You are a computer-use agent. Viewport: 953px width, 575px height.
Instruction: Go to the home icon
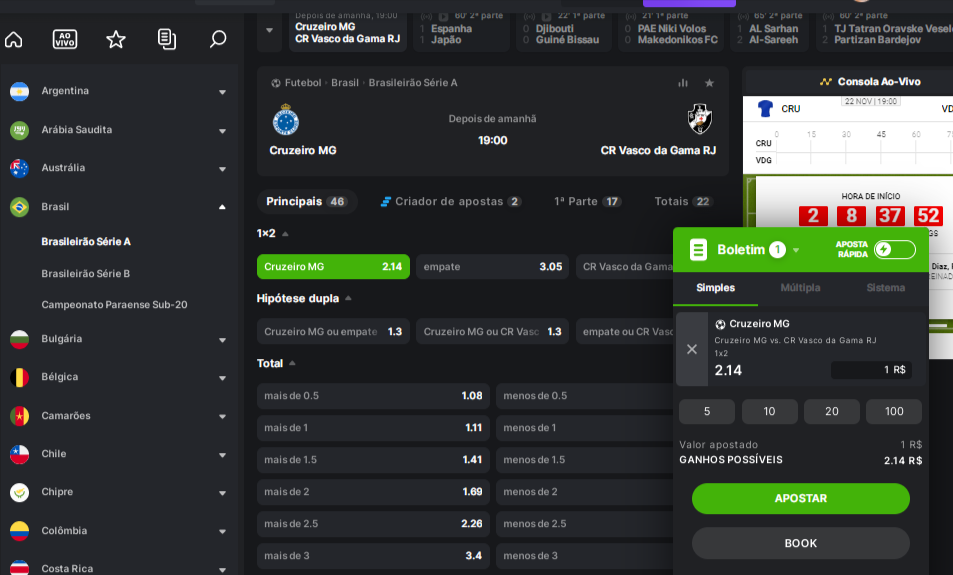point(13,40)
